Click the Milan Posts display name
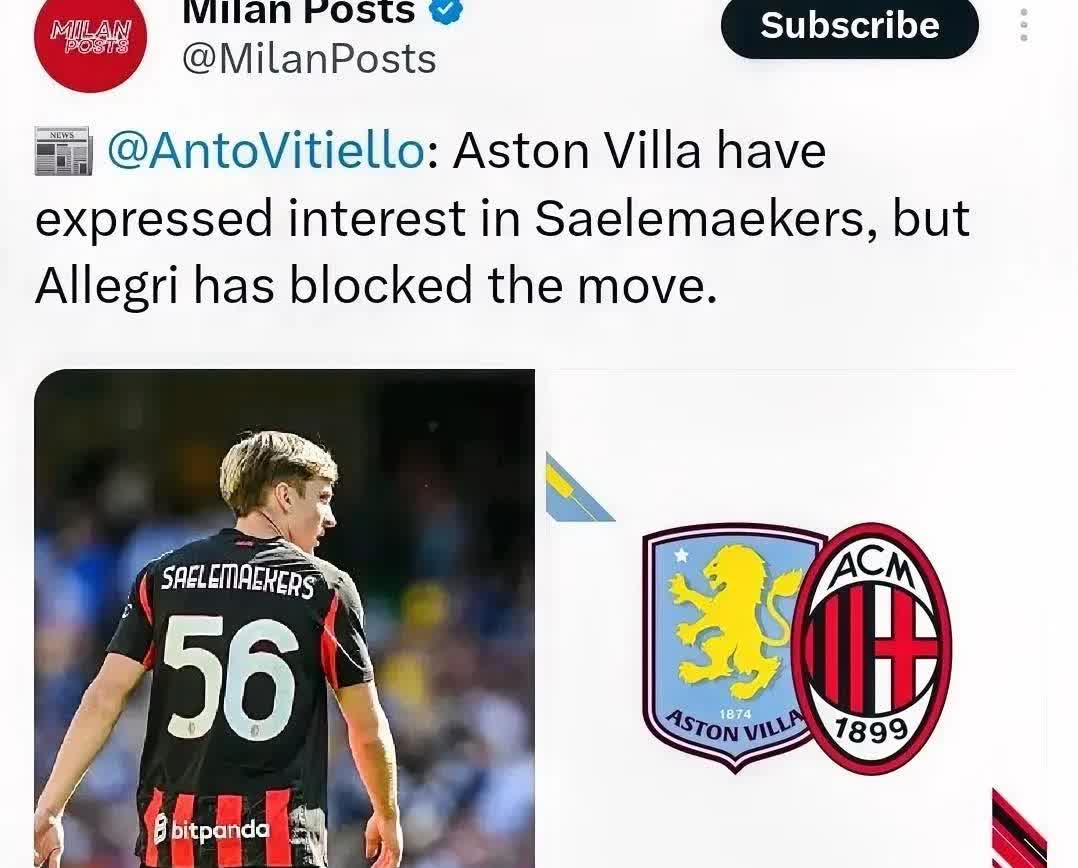The image size is (1078, 868). [298, 10]
